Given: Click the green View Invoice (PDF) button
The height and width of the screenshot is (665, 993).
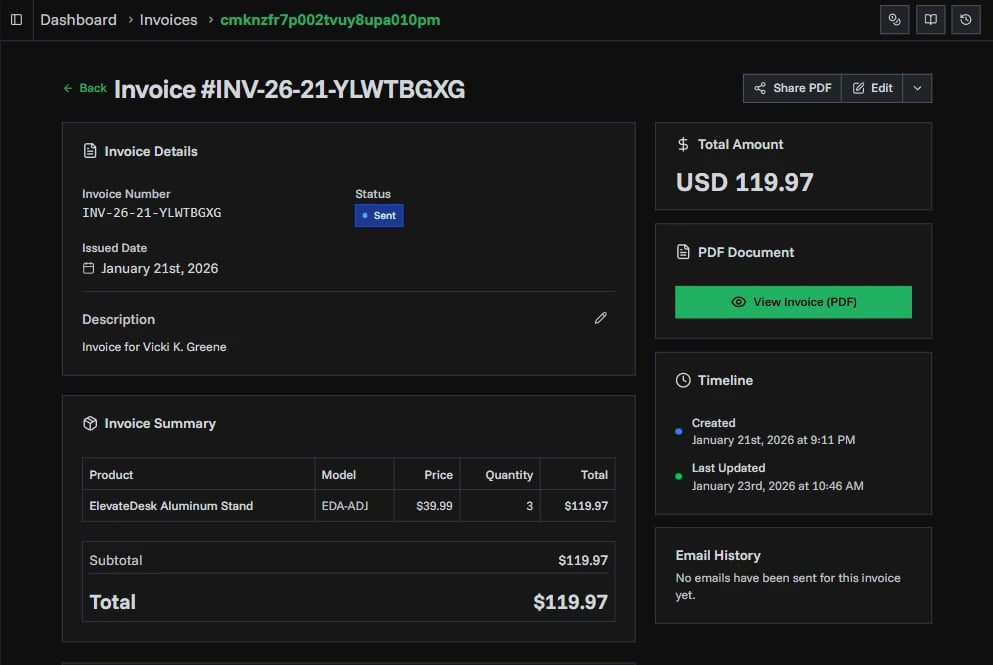Looking at the screenshot, I should (793, 301).
